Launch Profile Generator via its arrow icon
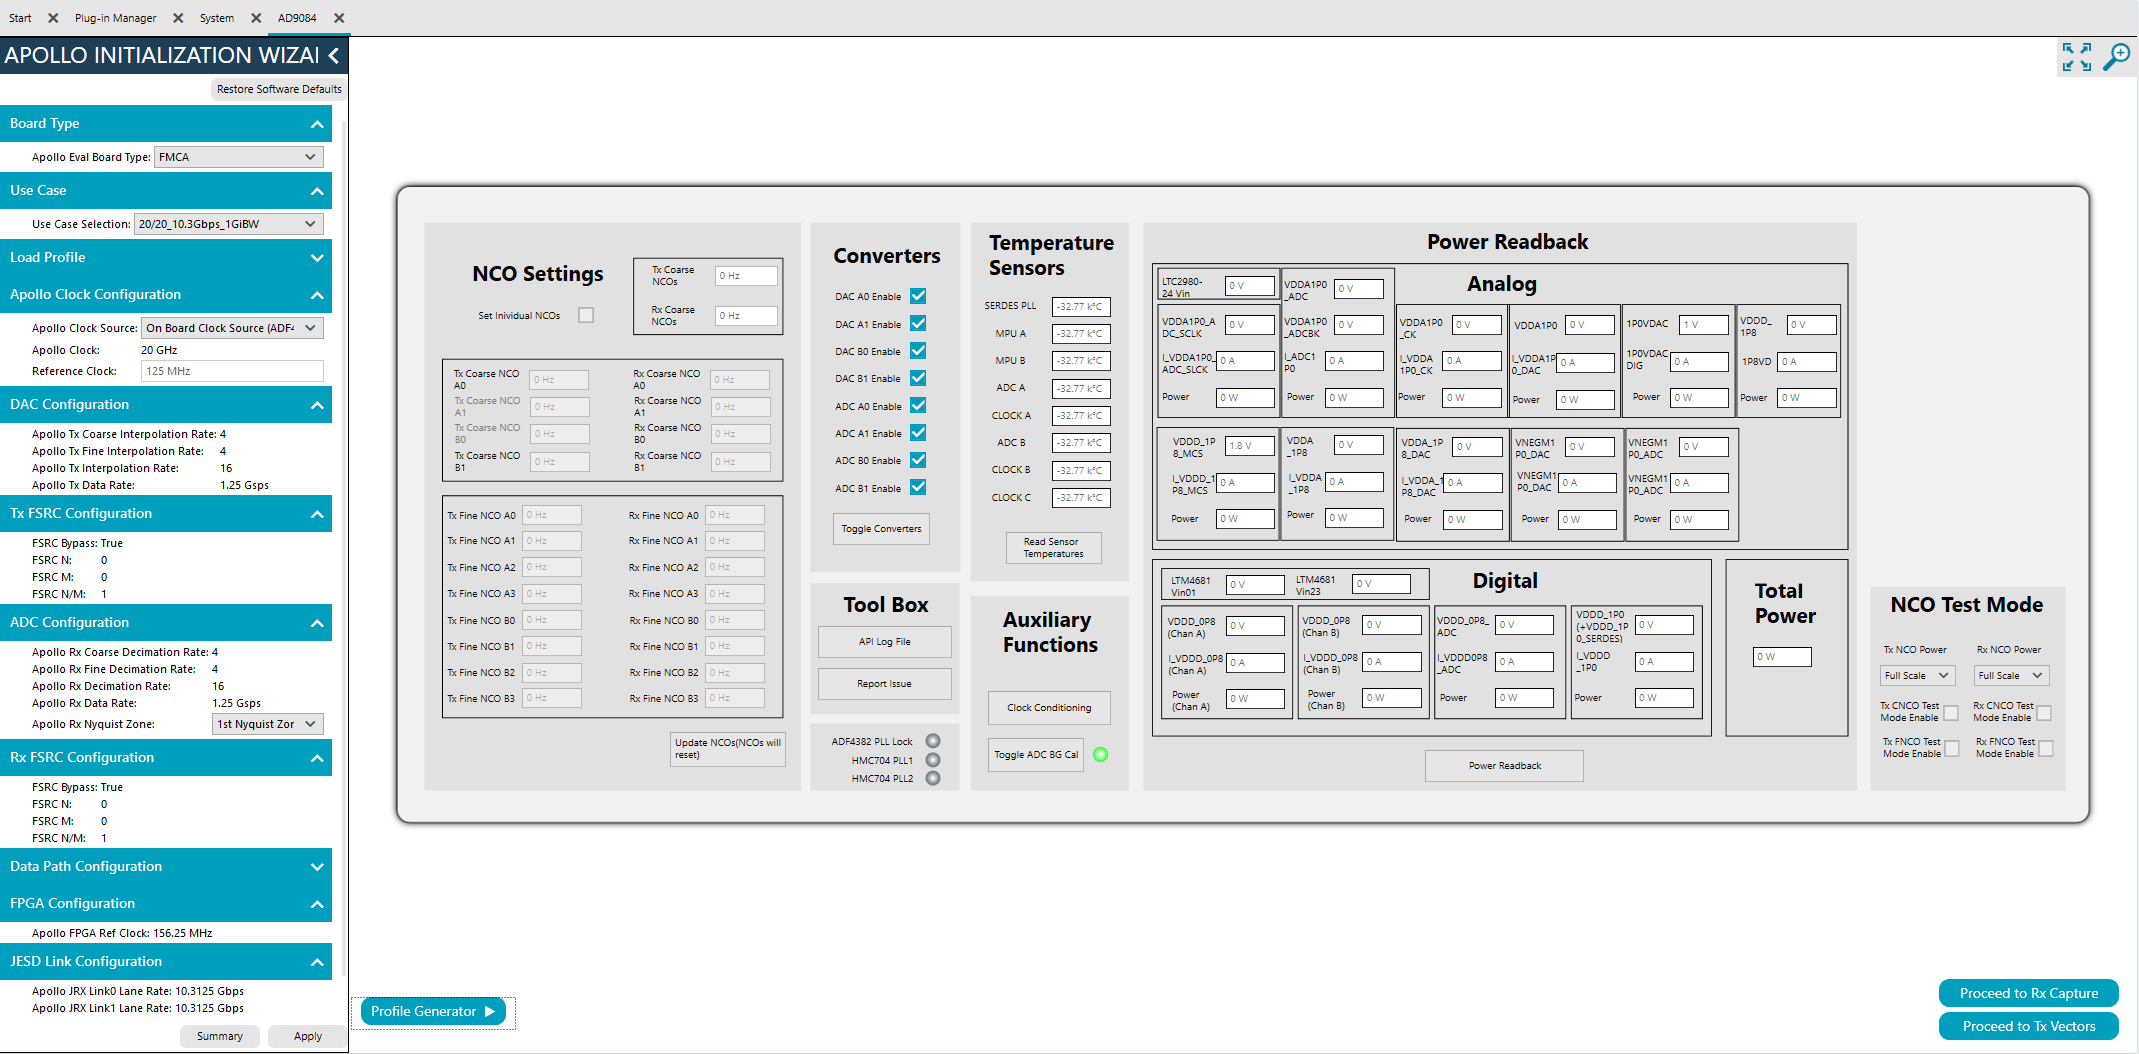This screenshot has height=1054, width=2139. [490, 1011]
